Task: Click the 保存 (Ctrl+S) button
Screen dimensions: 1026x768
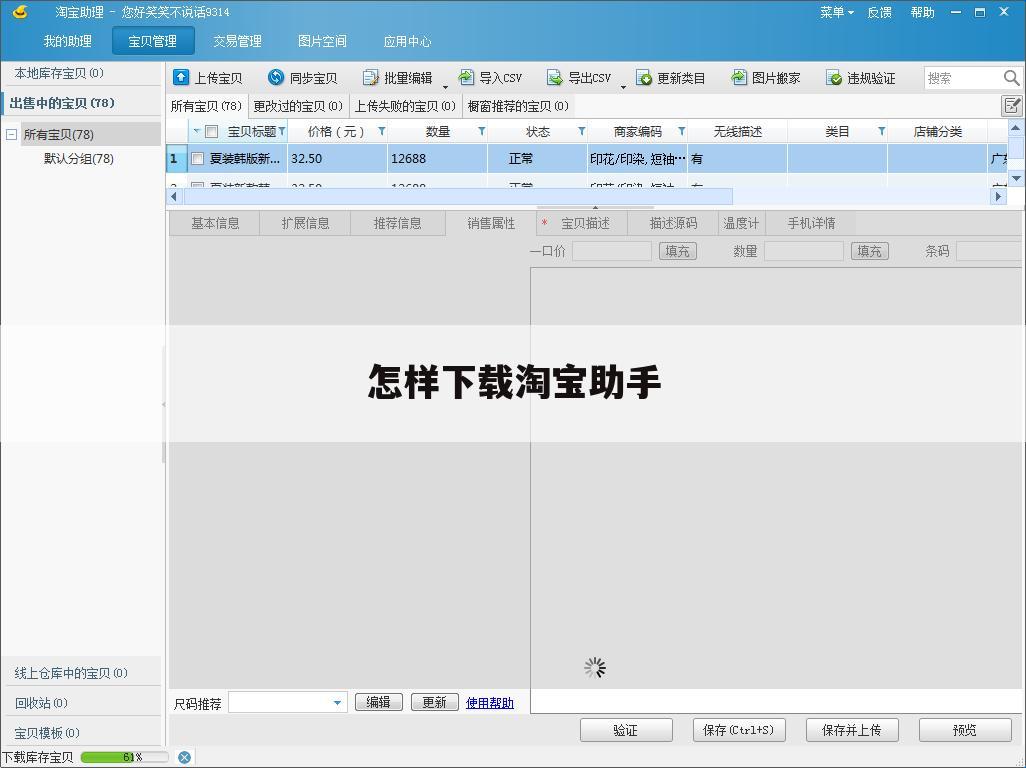Action: point(739,730)
